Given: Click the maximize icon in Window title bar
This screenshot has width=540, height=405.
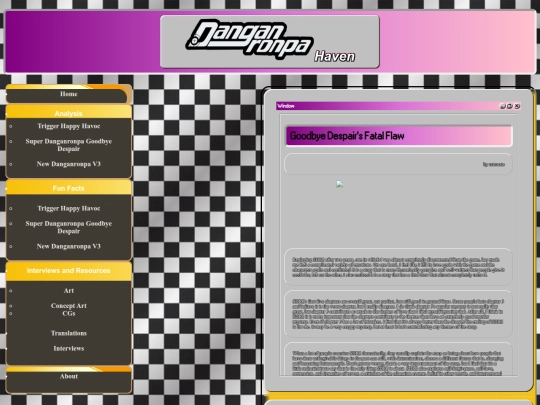Looking at the screenshot, I should [510, 106].
